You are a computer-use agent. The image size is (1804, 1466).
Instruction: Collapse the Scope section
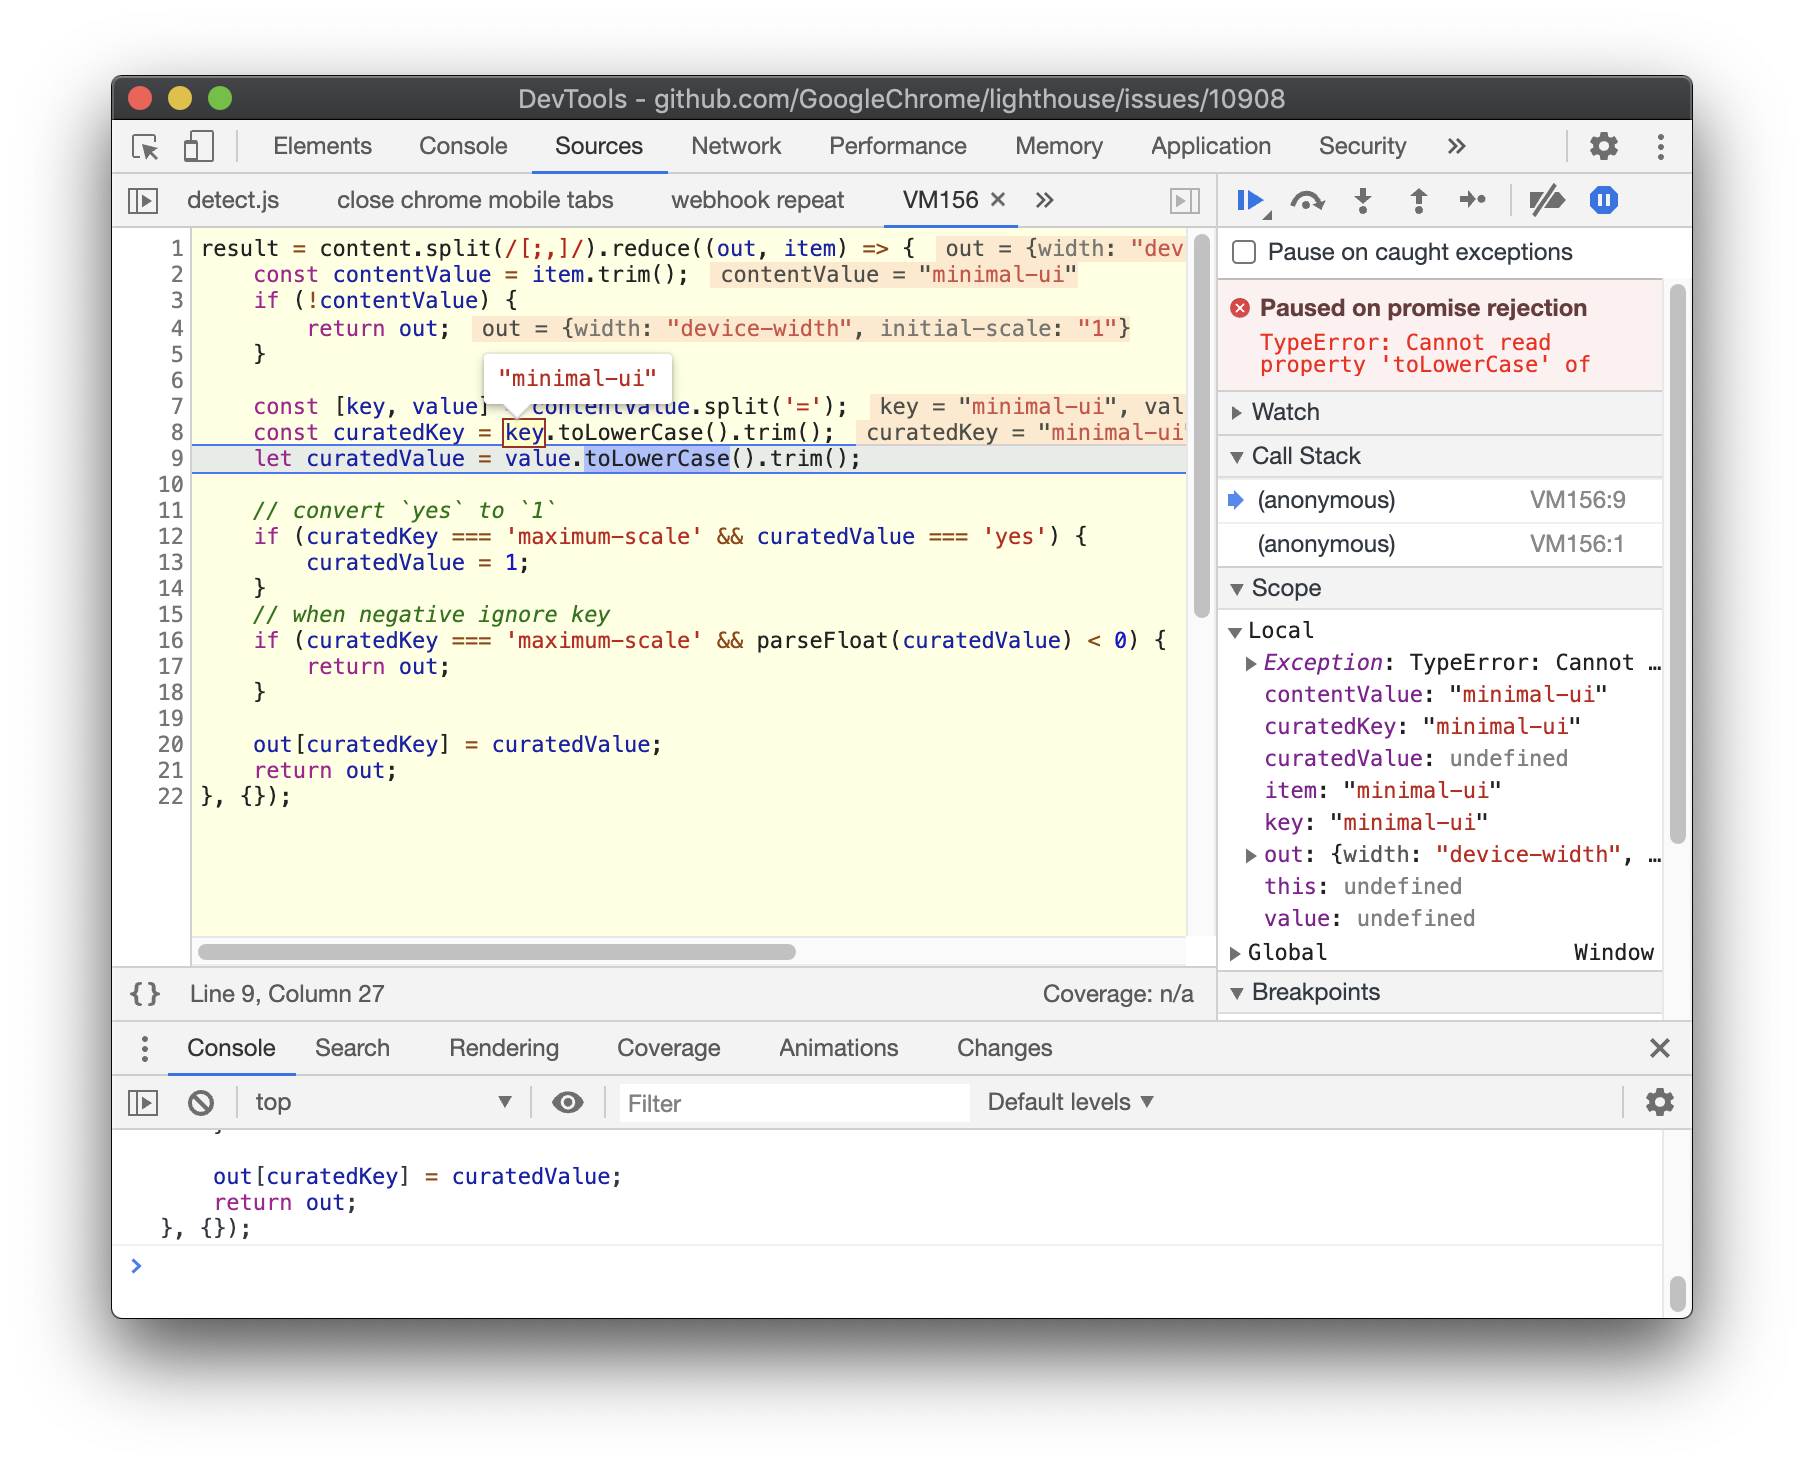(x=1440, y=588)
